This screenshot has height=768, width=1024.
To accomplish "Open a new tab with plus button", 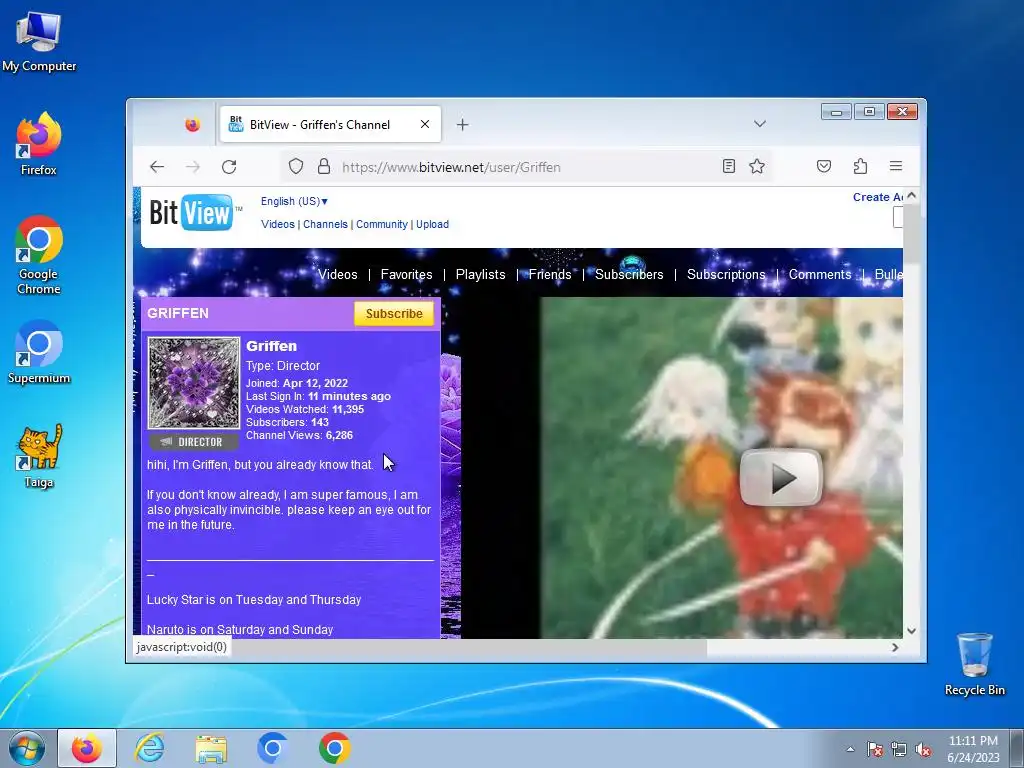I will pos(462,124).
